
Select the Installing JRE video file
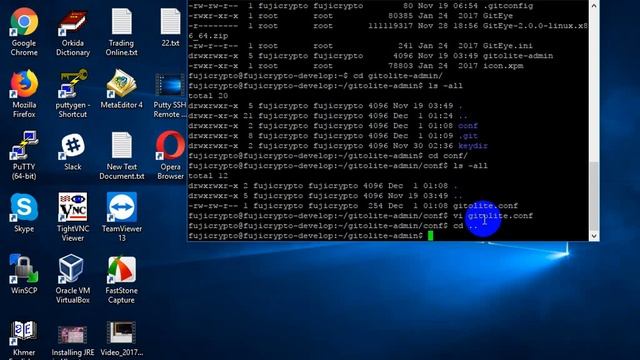click(73, 341)
